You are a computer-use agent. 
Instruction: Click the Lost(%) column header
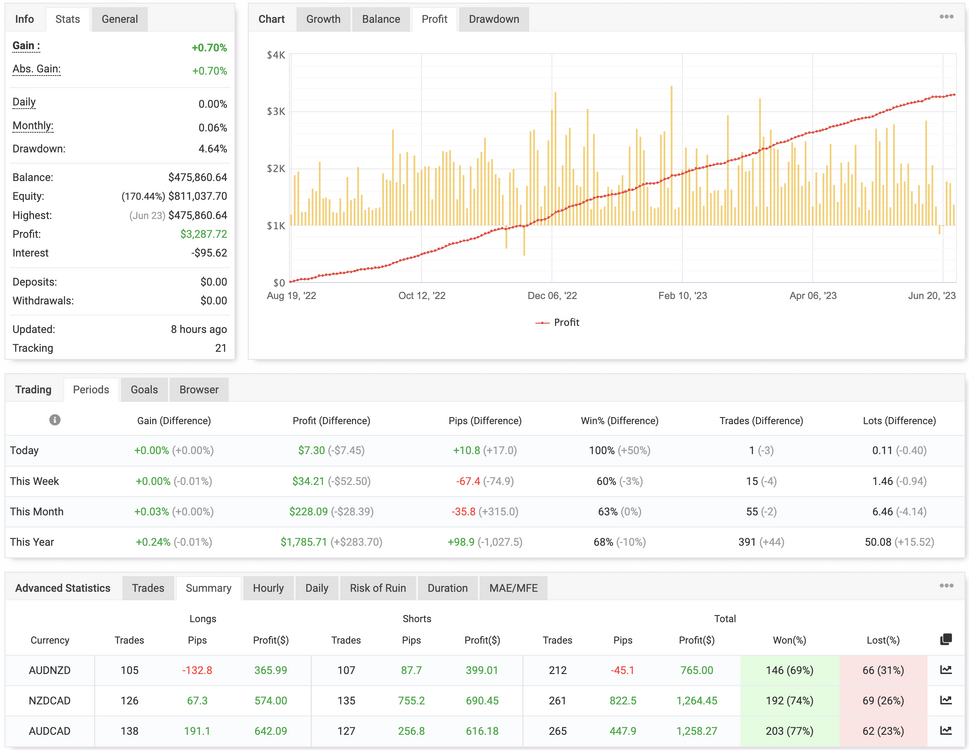pyautogui.click(x=882, y=640)
